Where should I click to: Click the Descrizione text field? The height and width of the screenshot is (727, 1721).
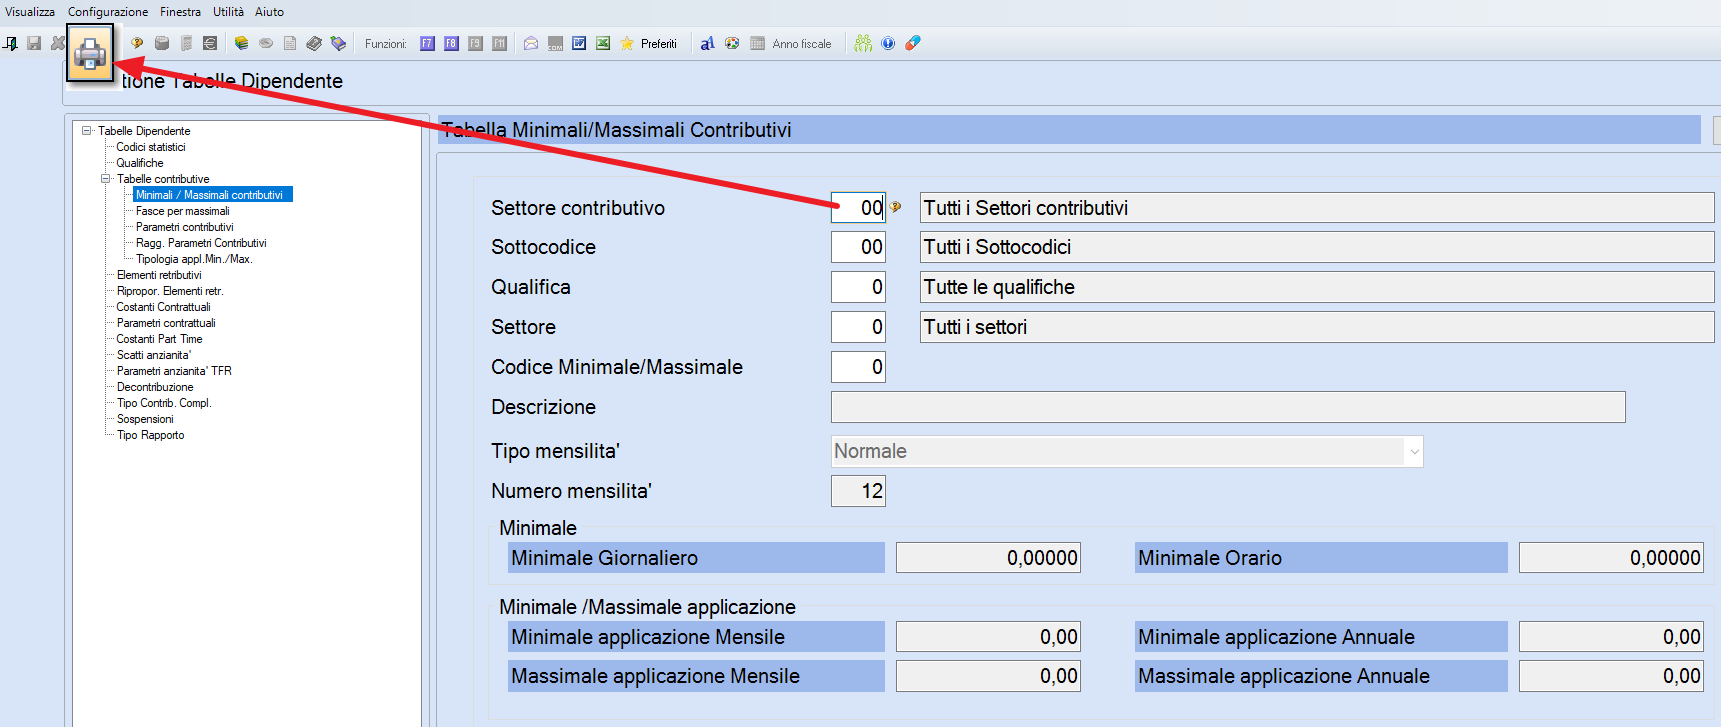pyautogui.click(x=1228, y=407)
